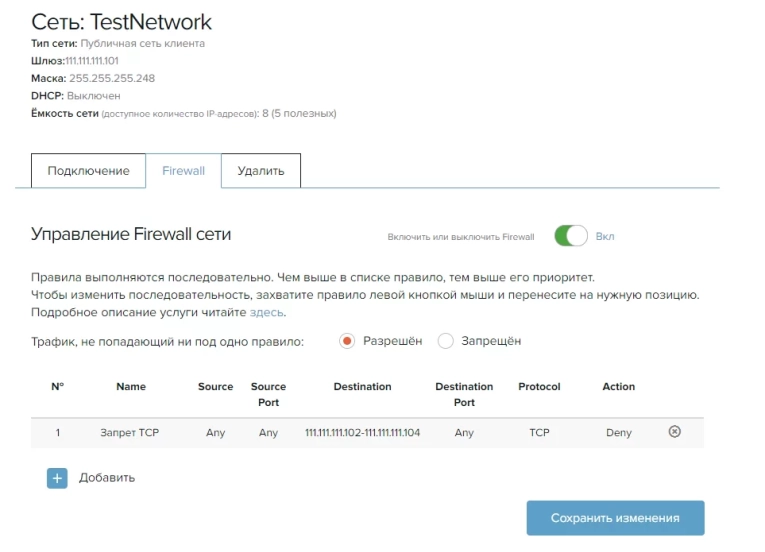Click the Protocol column header
The image size is (765, 552).
539,386
